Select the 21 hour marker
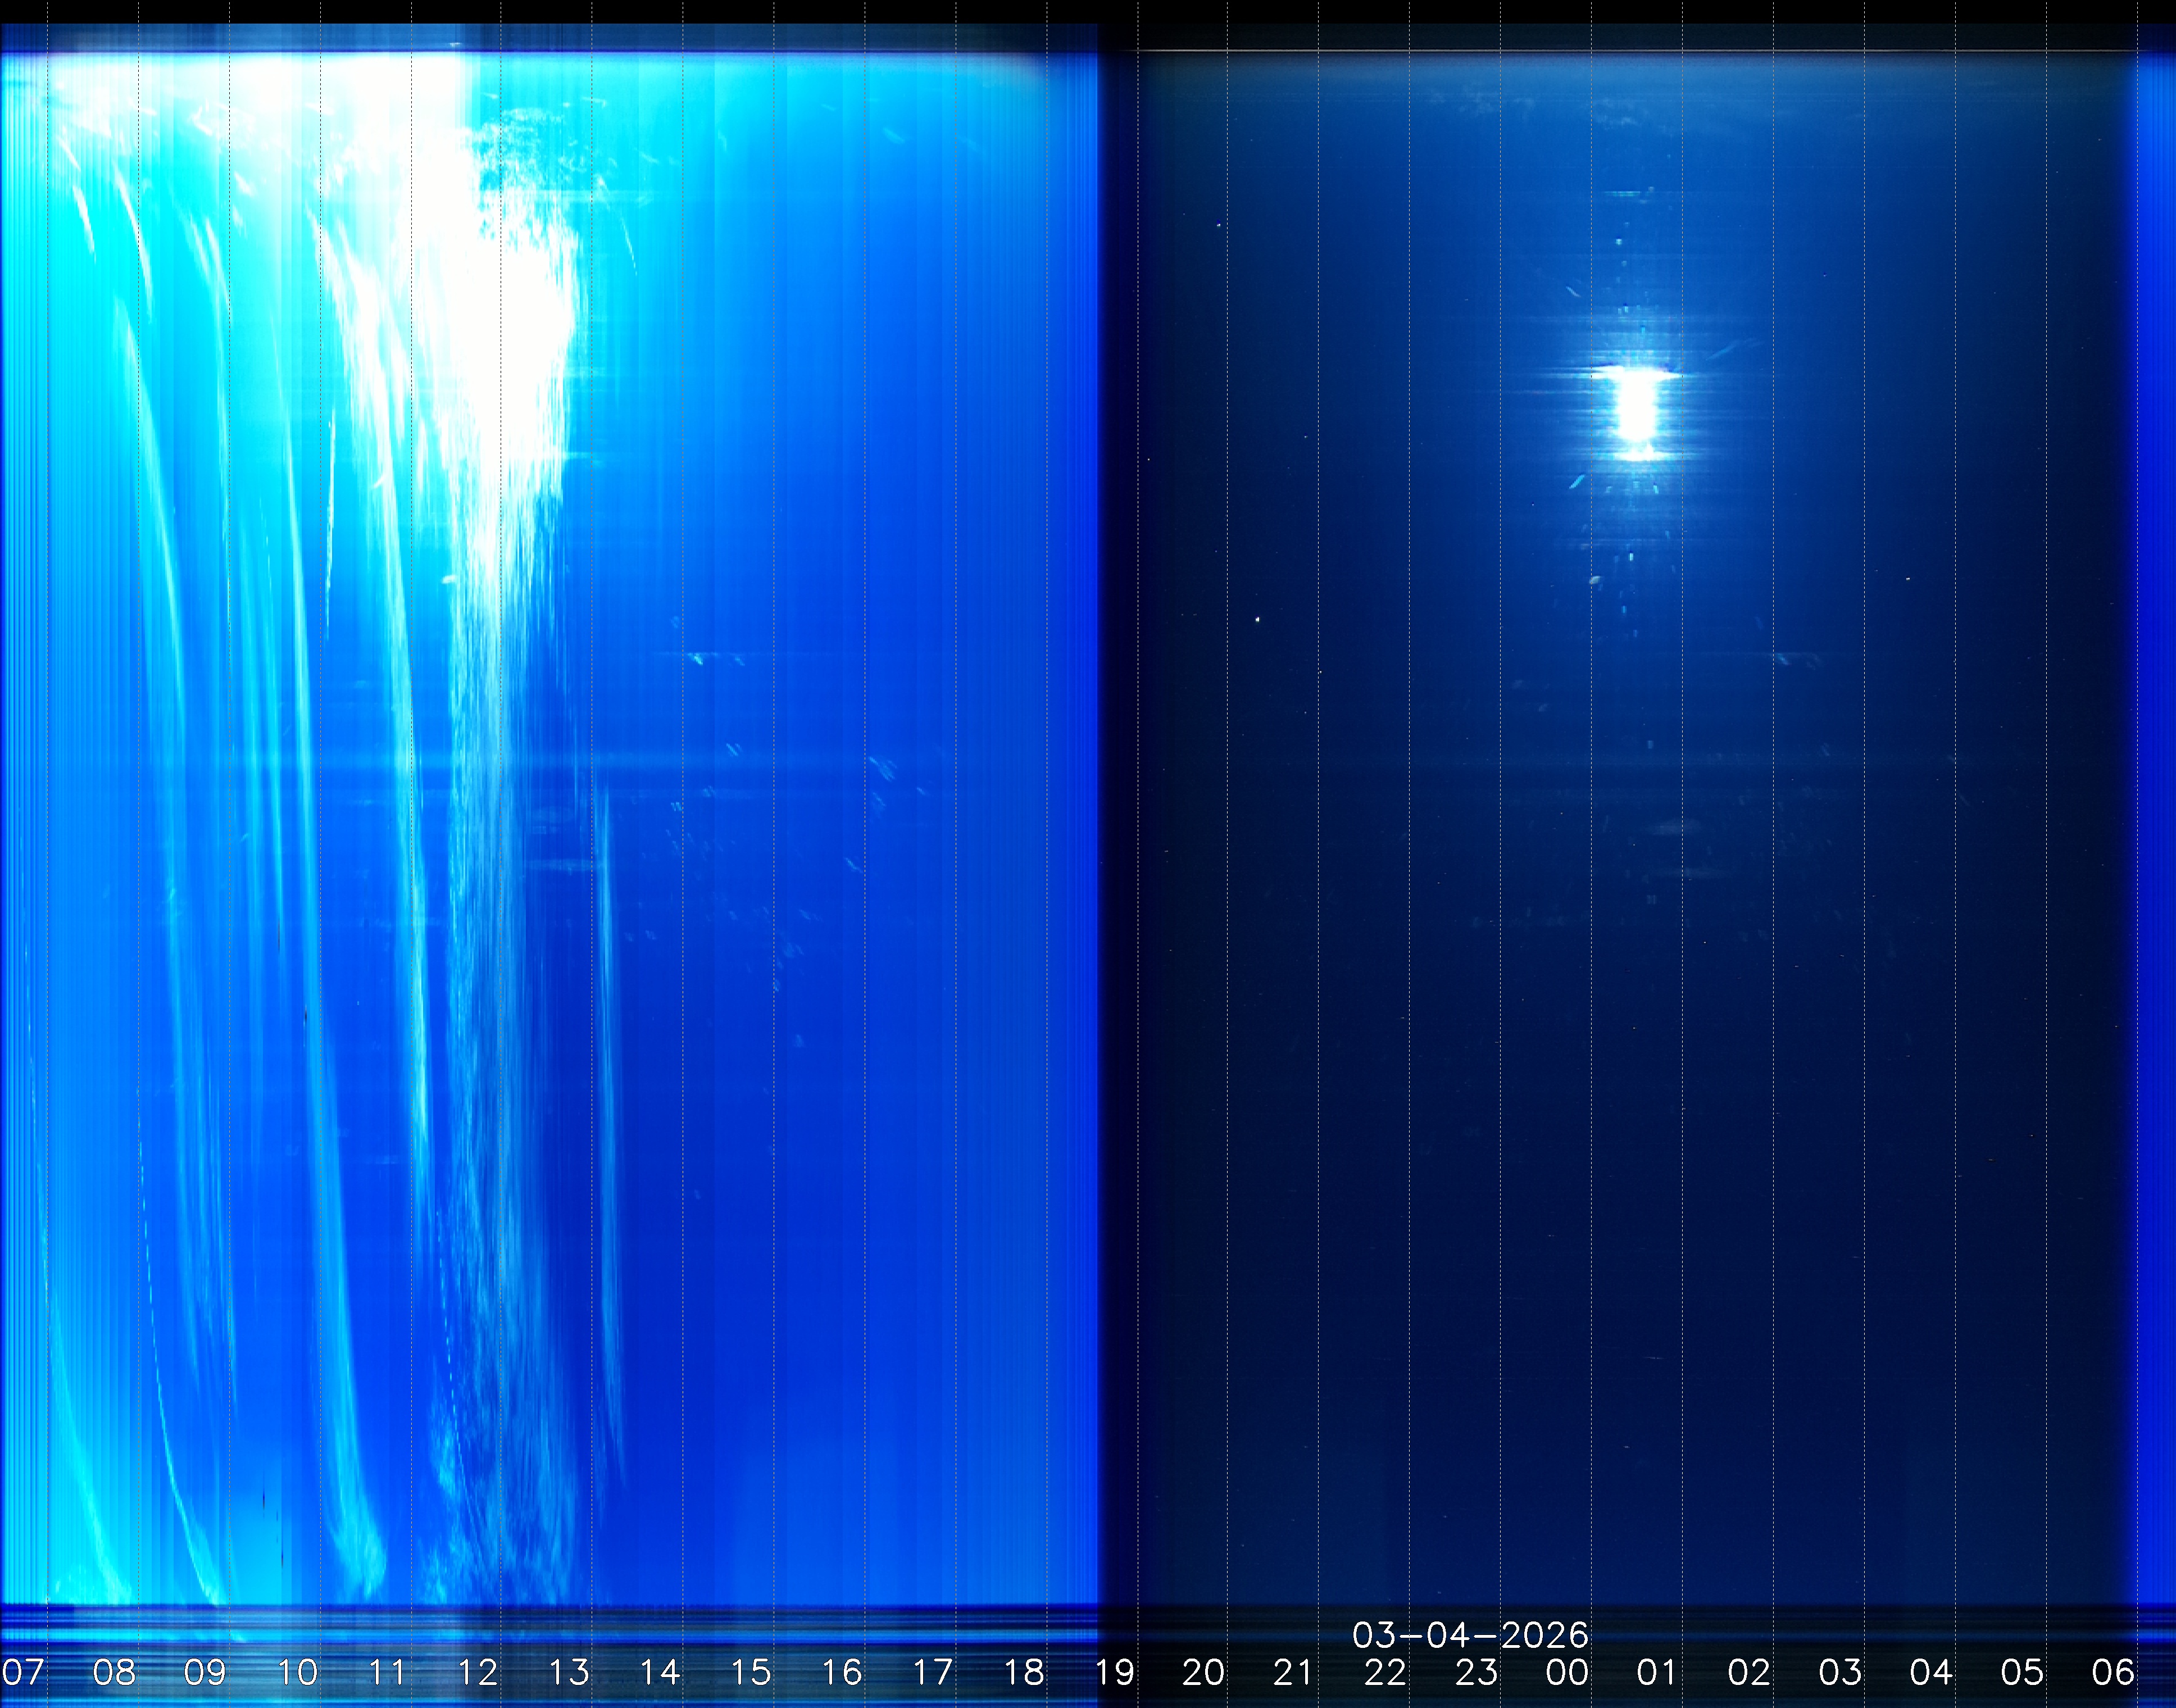The width and height of the screenshot is (2176, 1708). click(x=1293, y=1672)
